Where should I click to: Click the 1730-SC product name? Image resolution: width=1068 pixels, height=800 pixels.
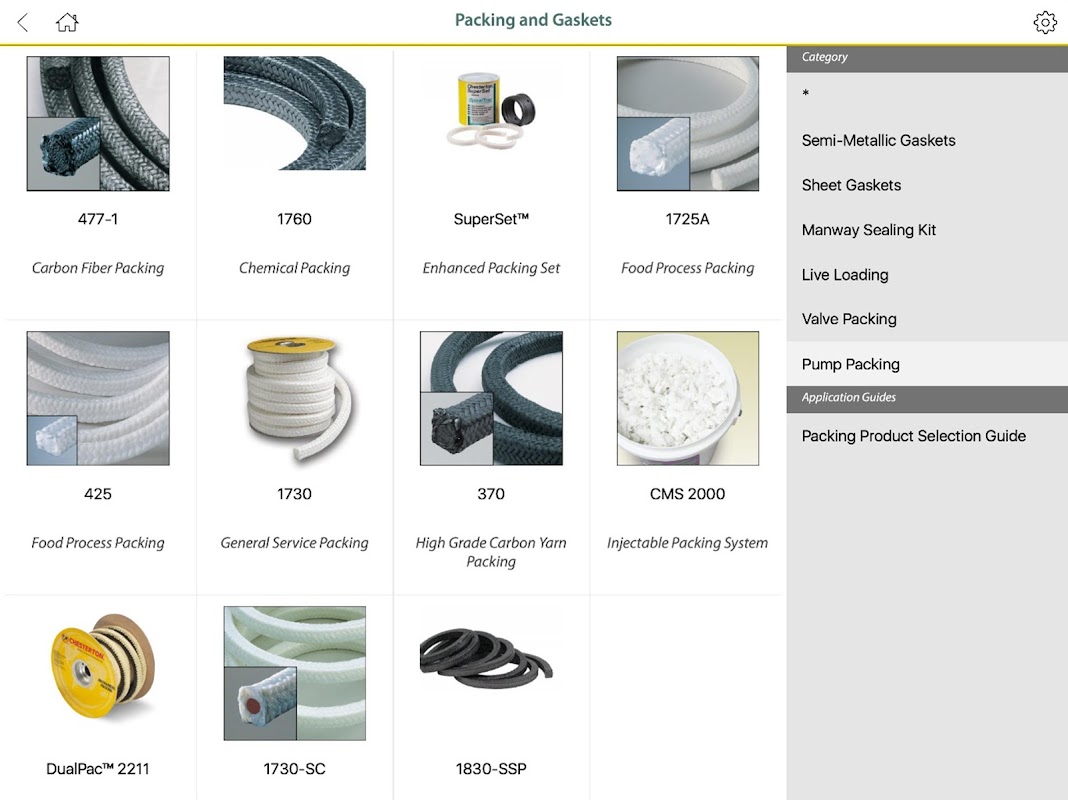pyautogui.click(x=294, y=769)
